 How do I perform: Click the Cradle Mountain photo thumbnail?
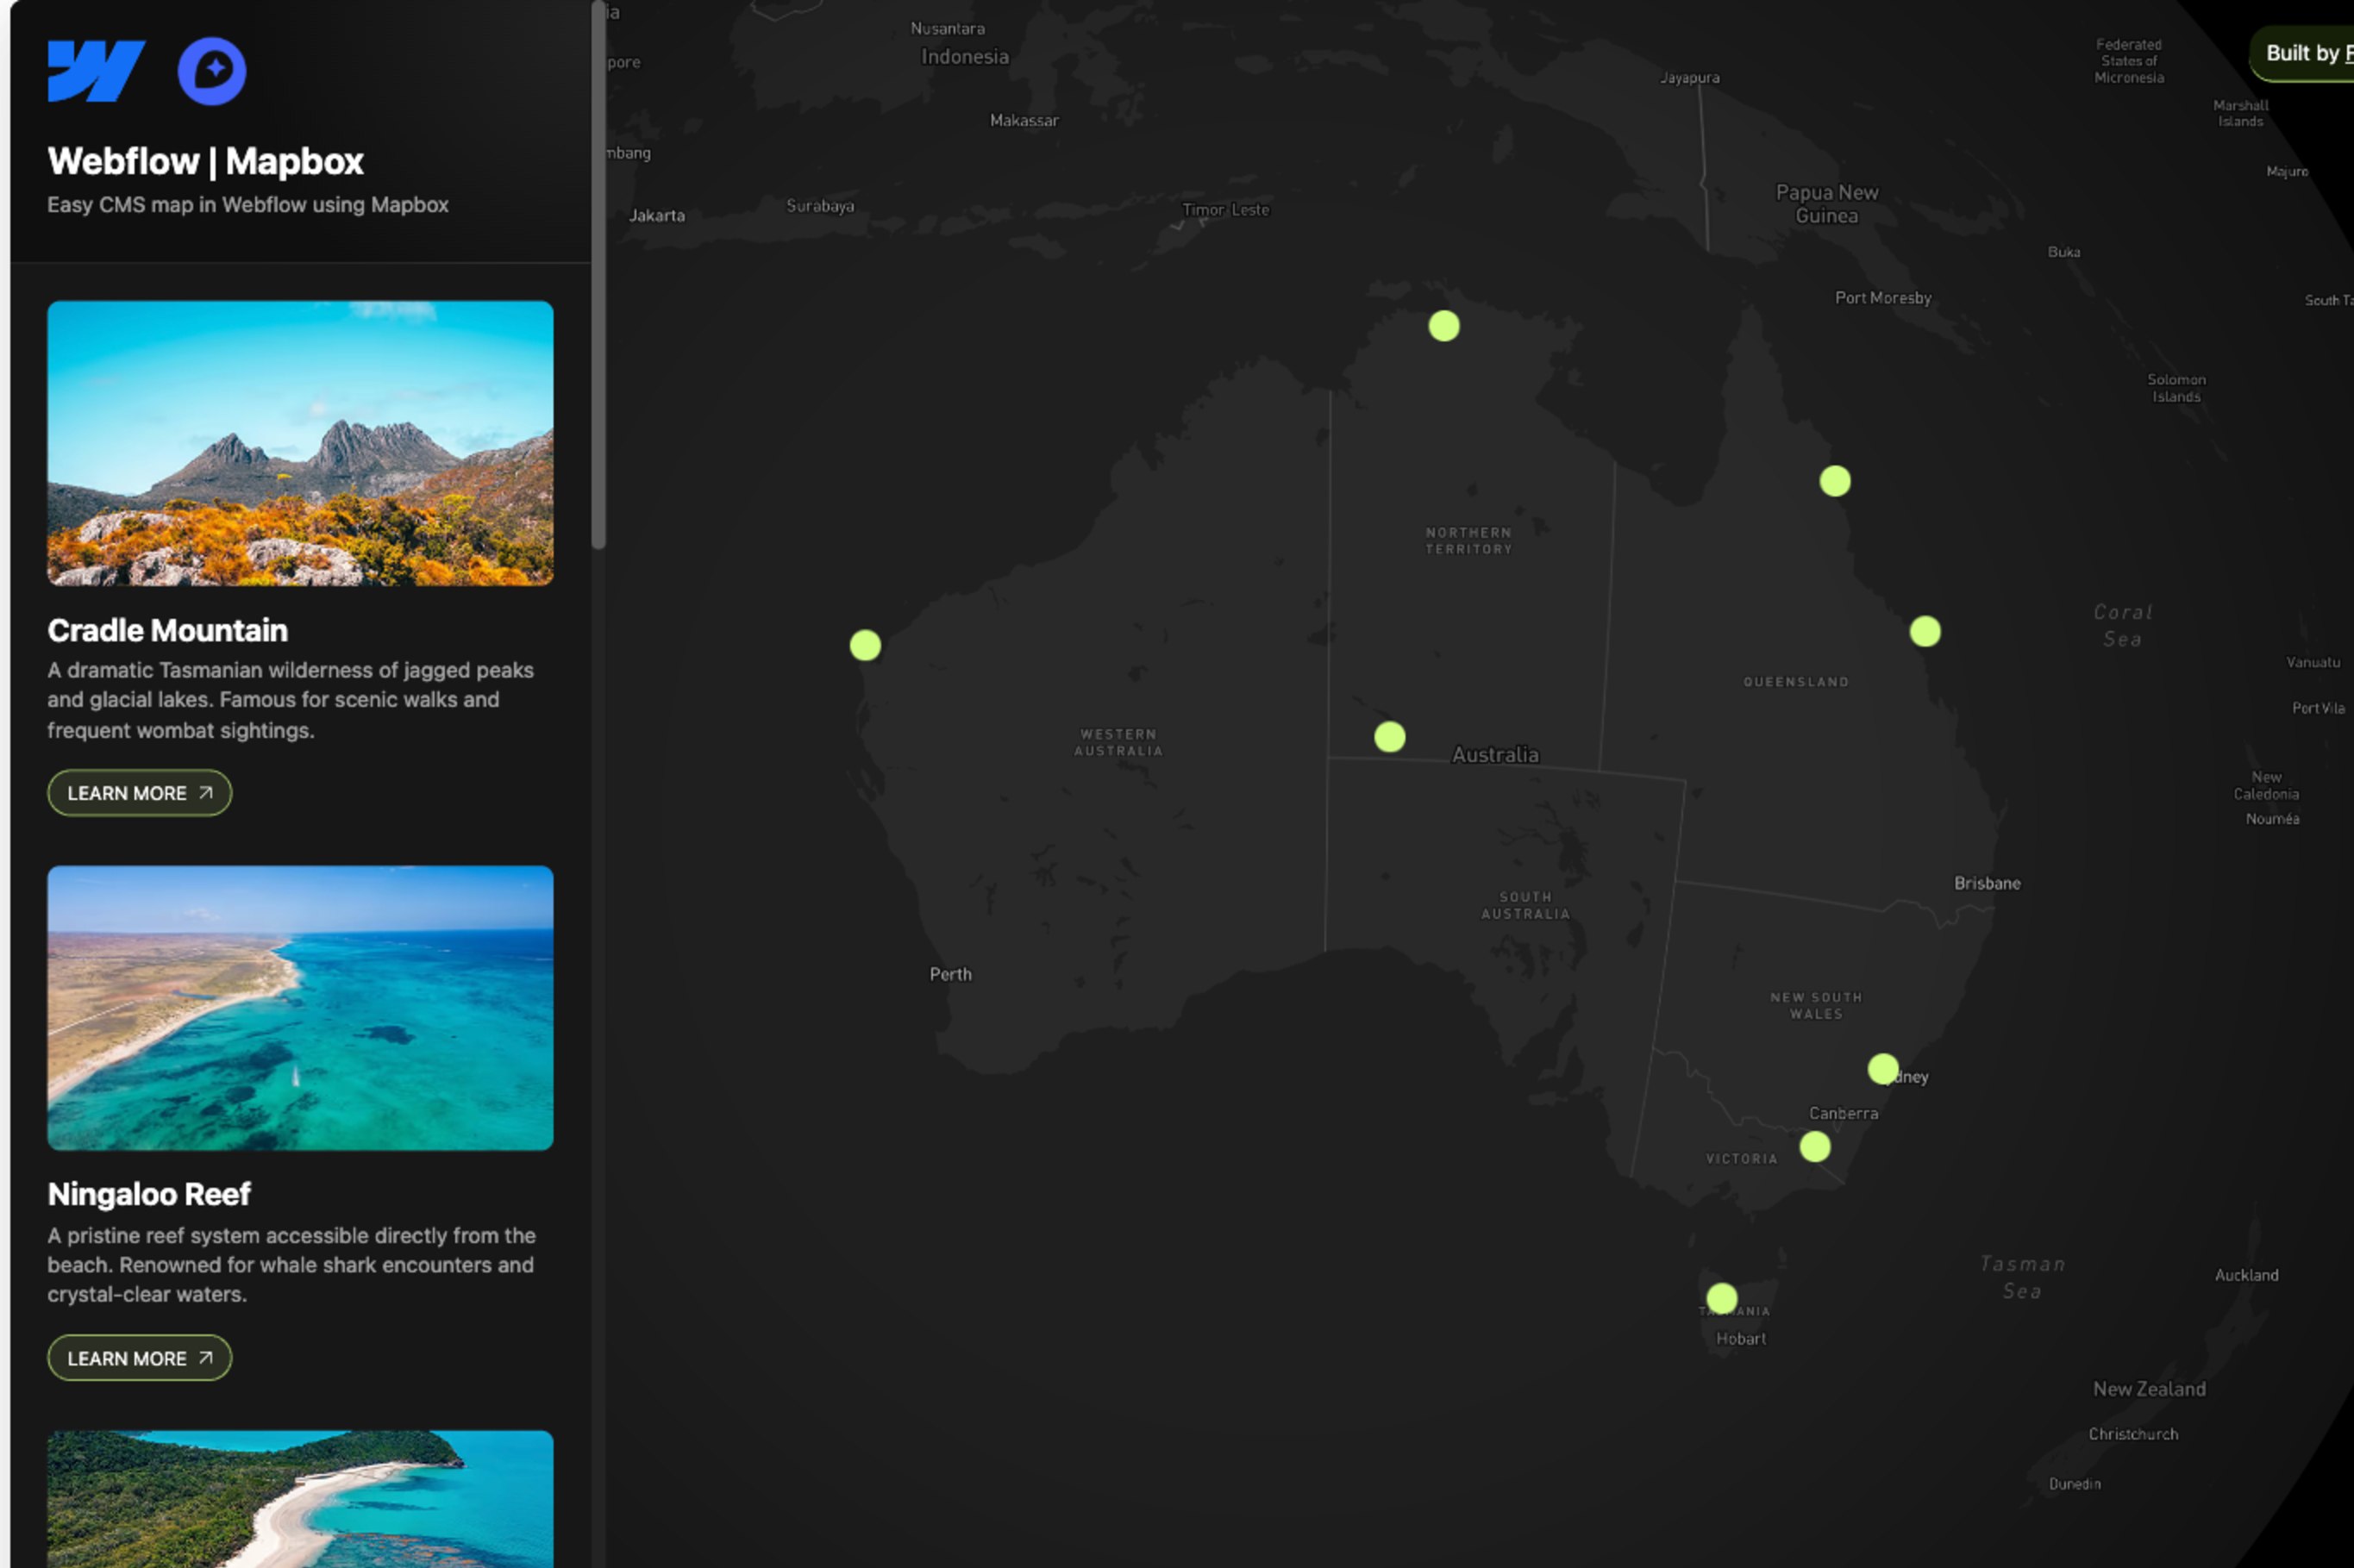(299, 446)
